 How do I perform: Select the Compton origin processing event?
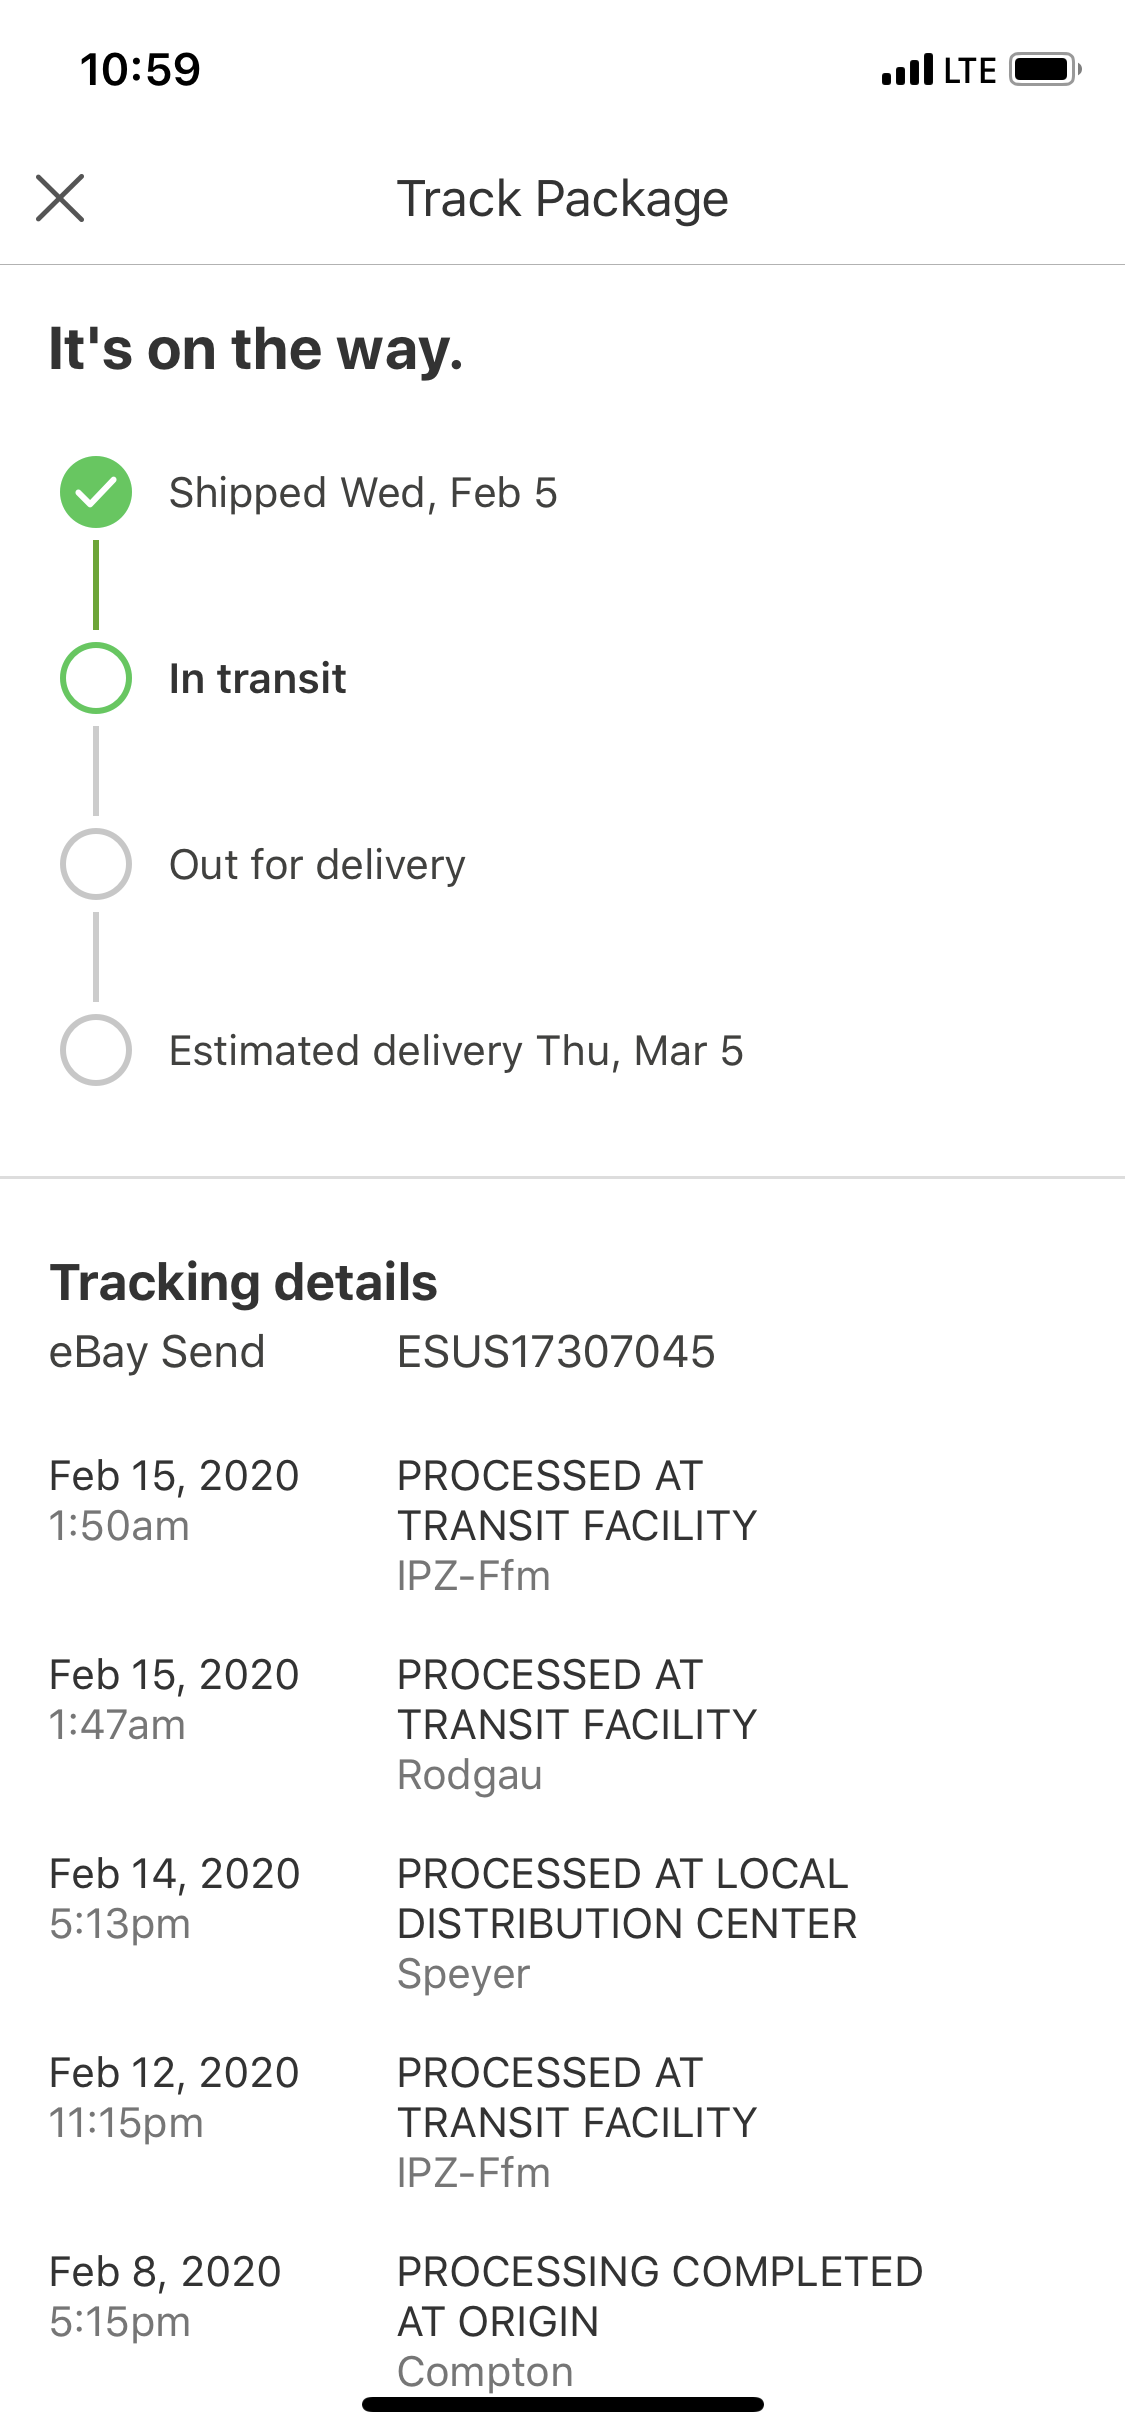click(659, 2320)
